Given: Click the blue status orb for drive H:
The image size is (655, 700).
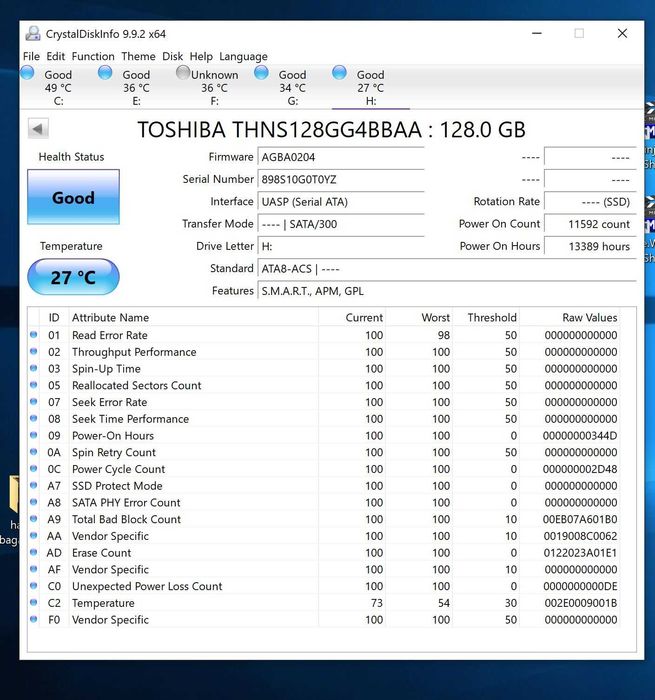Looking at the screenshot, I should coord(339,72).
